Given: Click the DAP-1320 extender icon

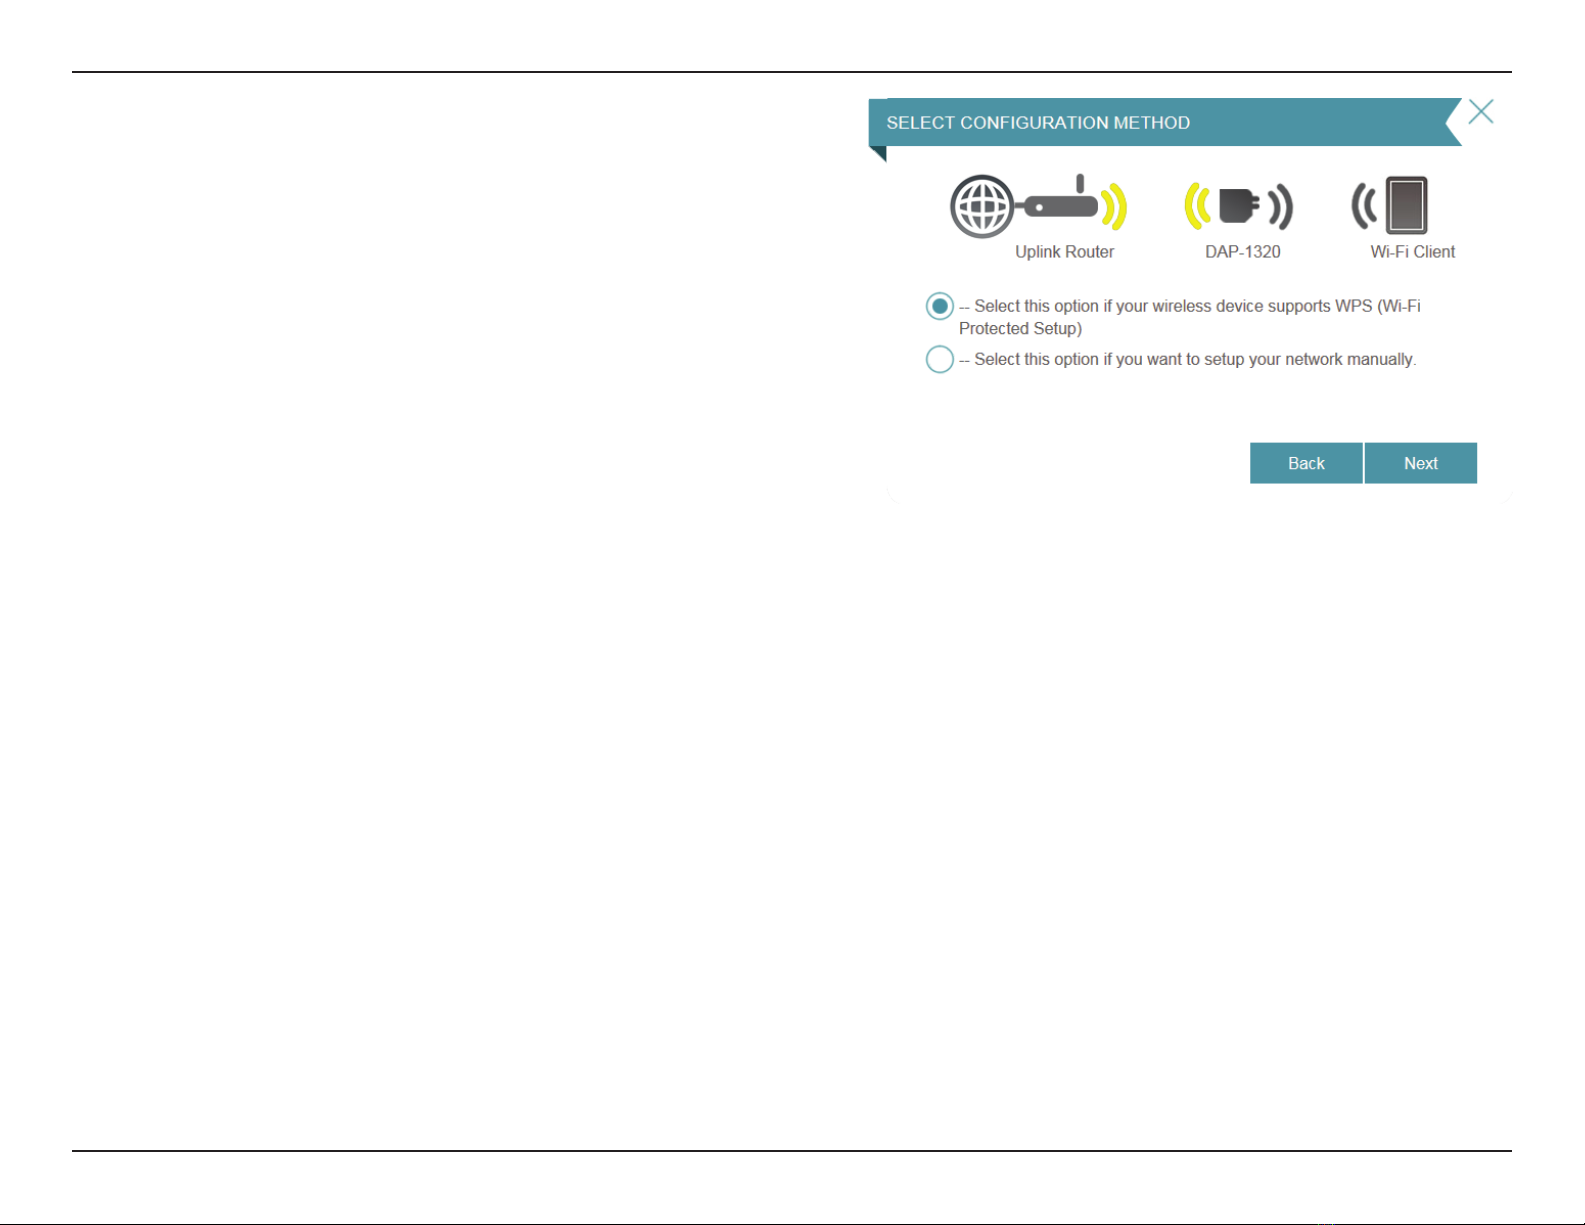Looking at the screenshot, I should (1239, 207).
